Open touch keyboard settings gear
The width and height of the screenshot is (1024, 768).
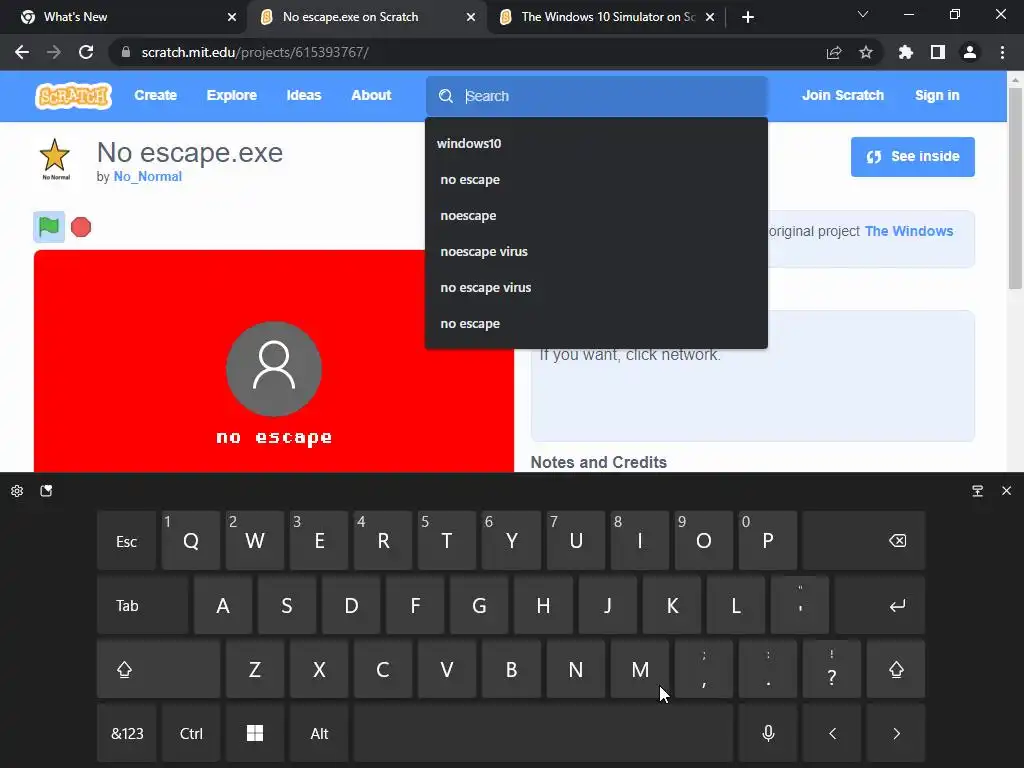click(x=17, y=490)
